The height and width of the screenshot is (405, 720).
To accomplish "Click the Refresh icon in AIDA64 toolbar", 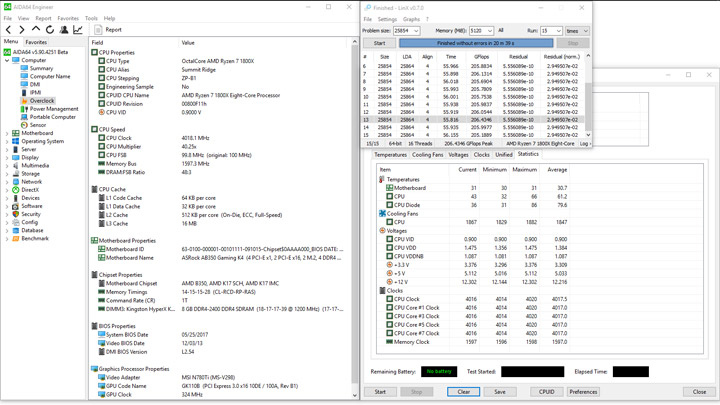I will [50, 30].
